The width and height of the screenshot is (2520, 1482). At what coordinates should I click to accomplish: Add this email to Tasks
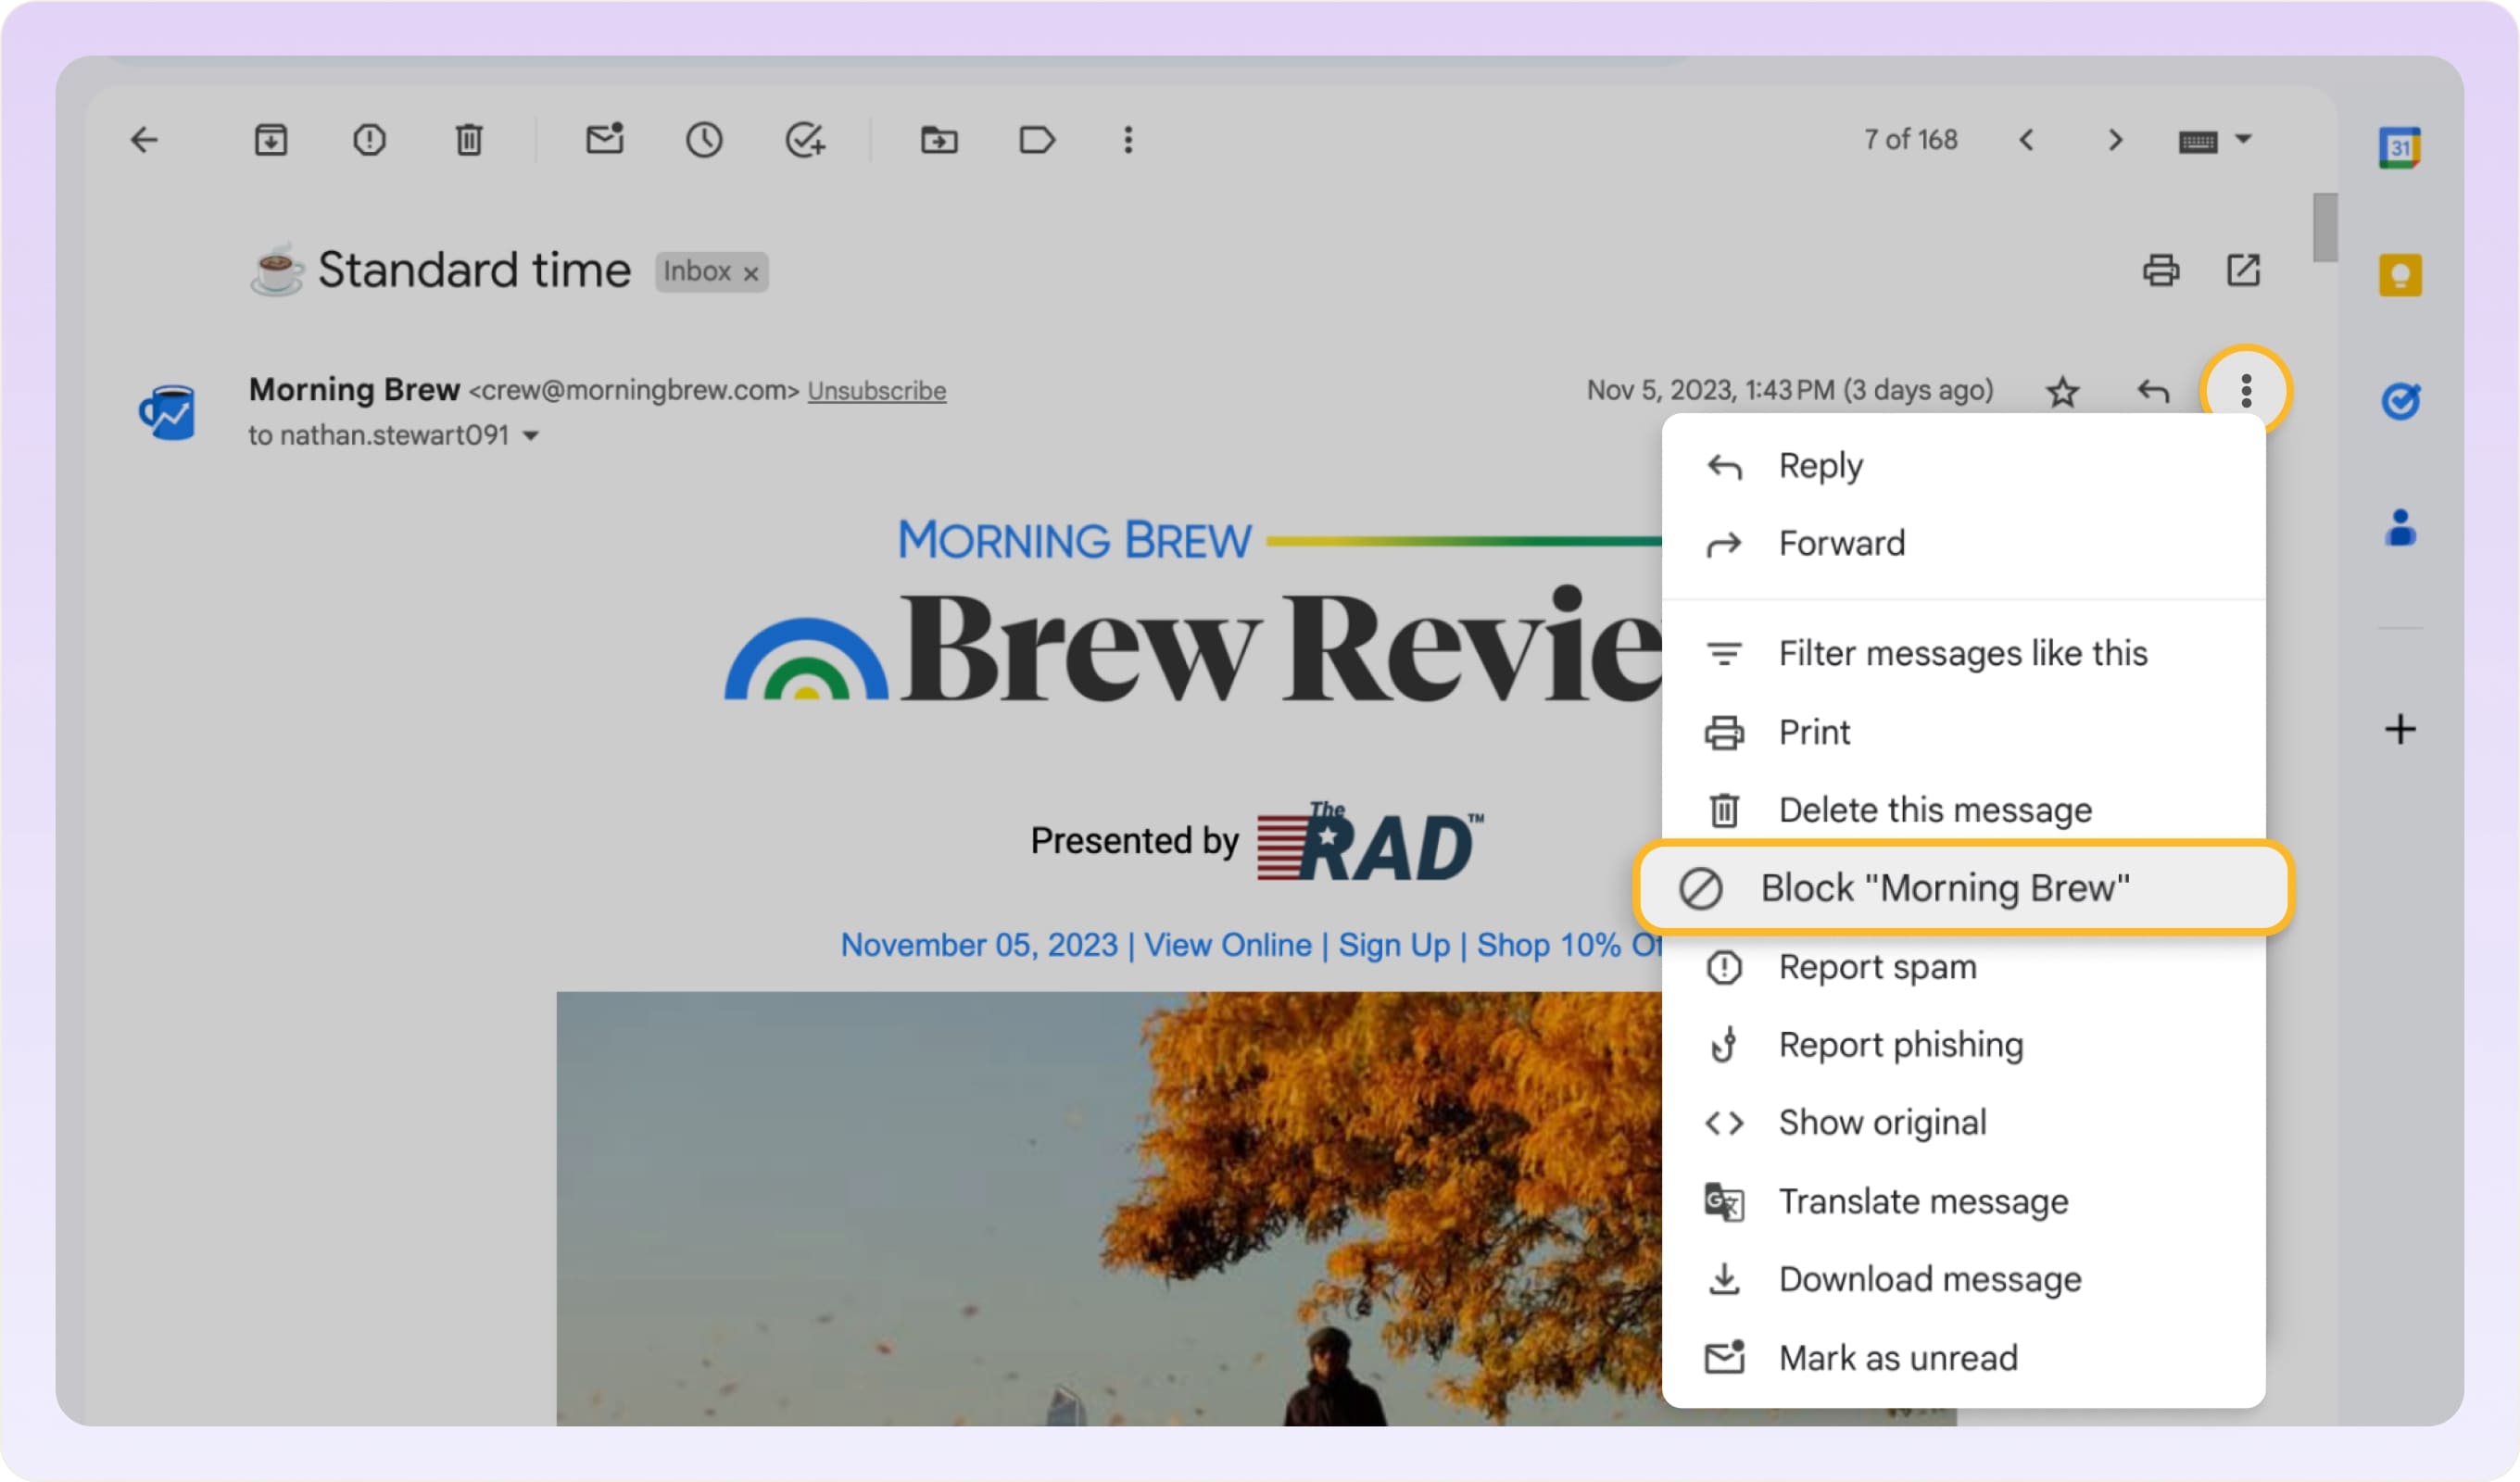pos(805,140)
